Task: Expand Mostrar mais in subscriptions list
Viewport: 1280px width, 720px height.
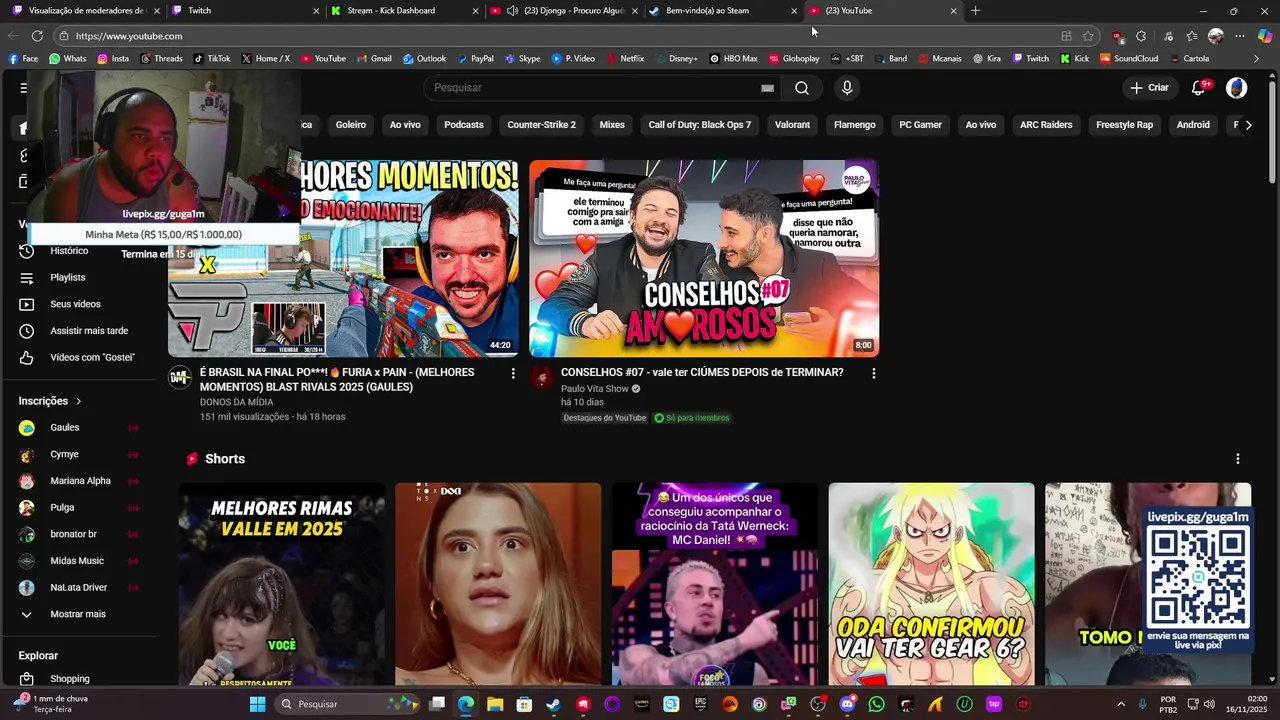Action: [78, 614]
